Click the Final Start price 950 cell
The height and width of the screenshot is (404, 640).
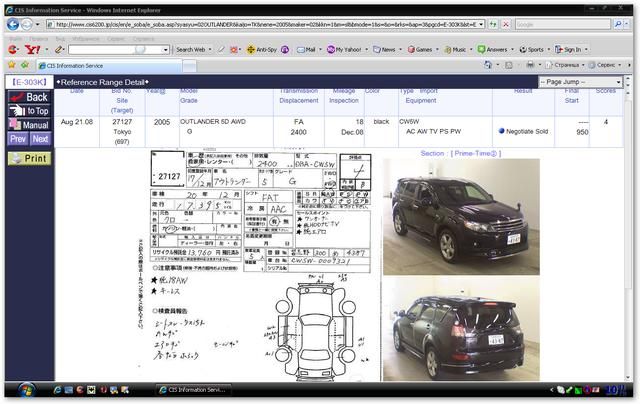tap(582, 132)
